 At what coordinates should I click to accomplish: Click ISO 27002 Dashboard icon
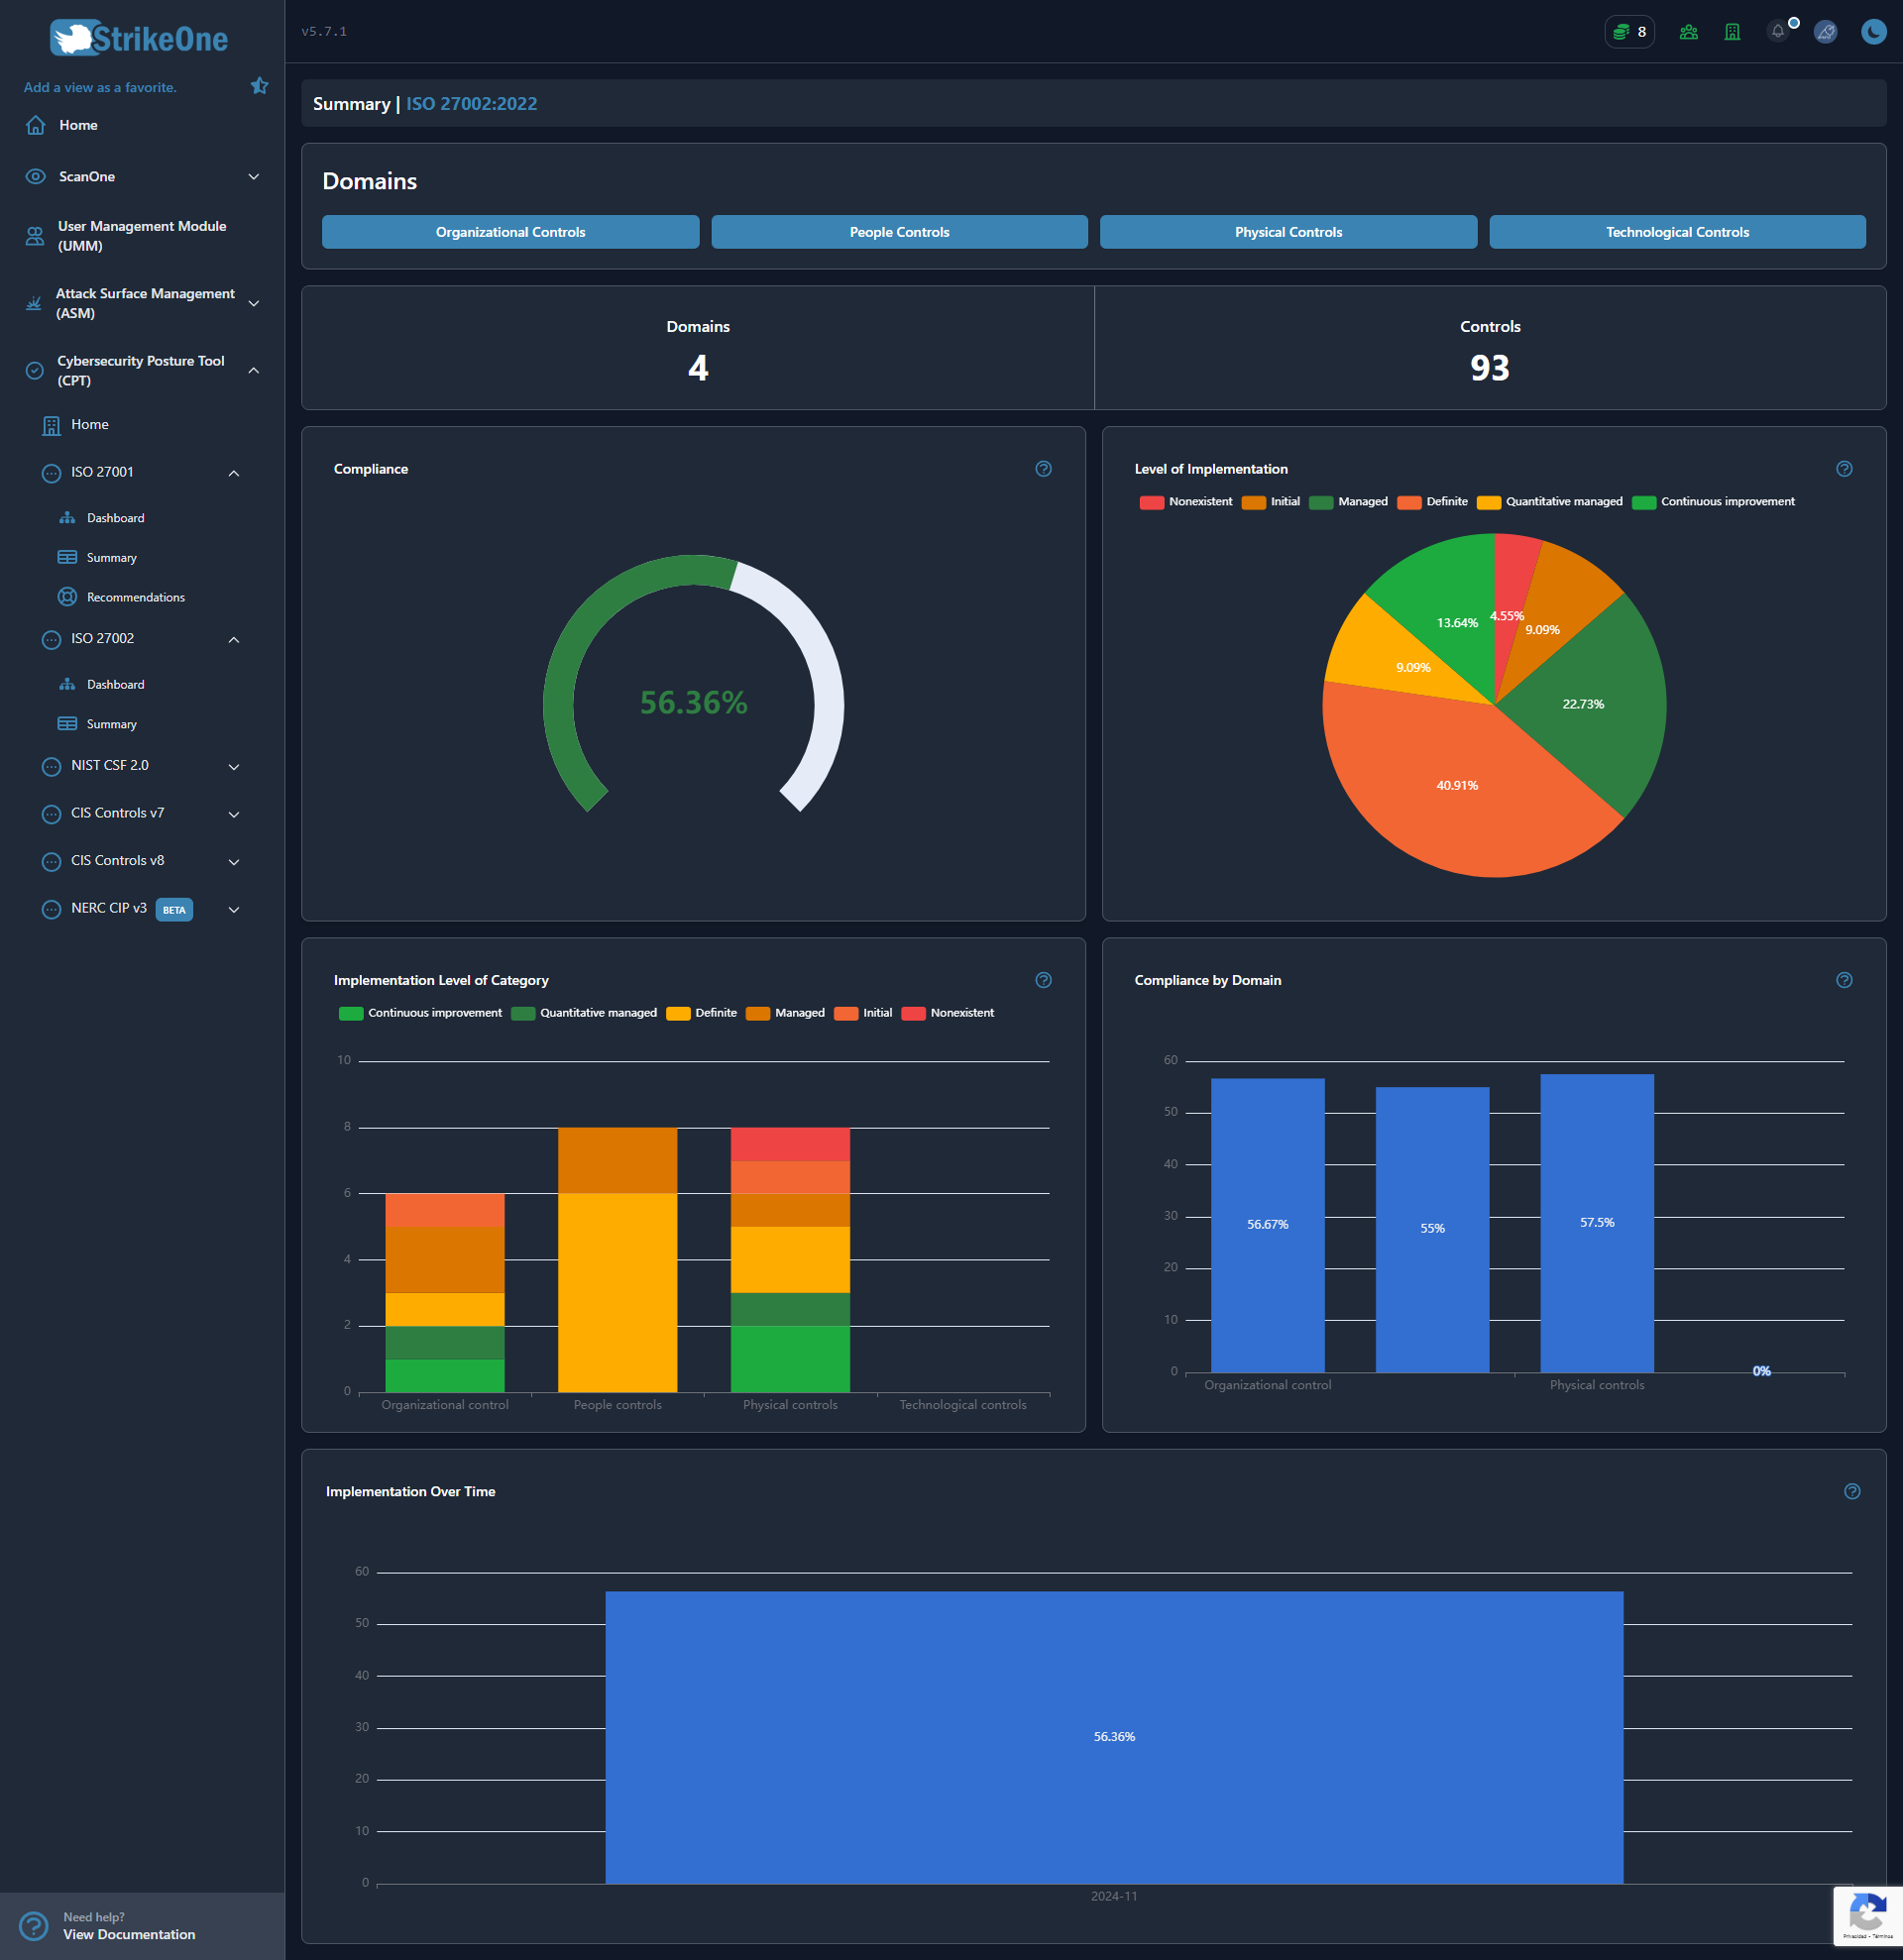(x=67, y=684)
